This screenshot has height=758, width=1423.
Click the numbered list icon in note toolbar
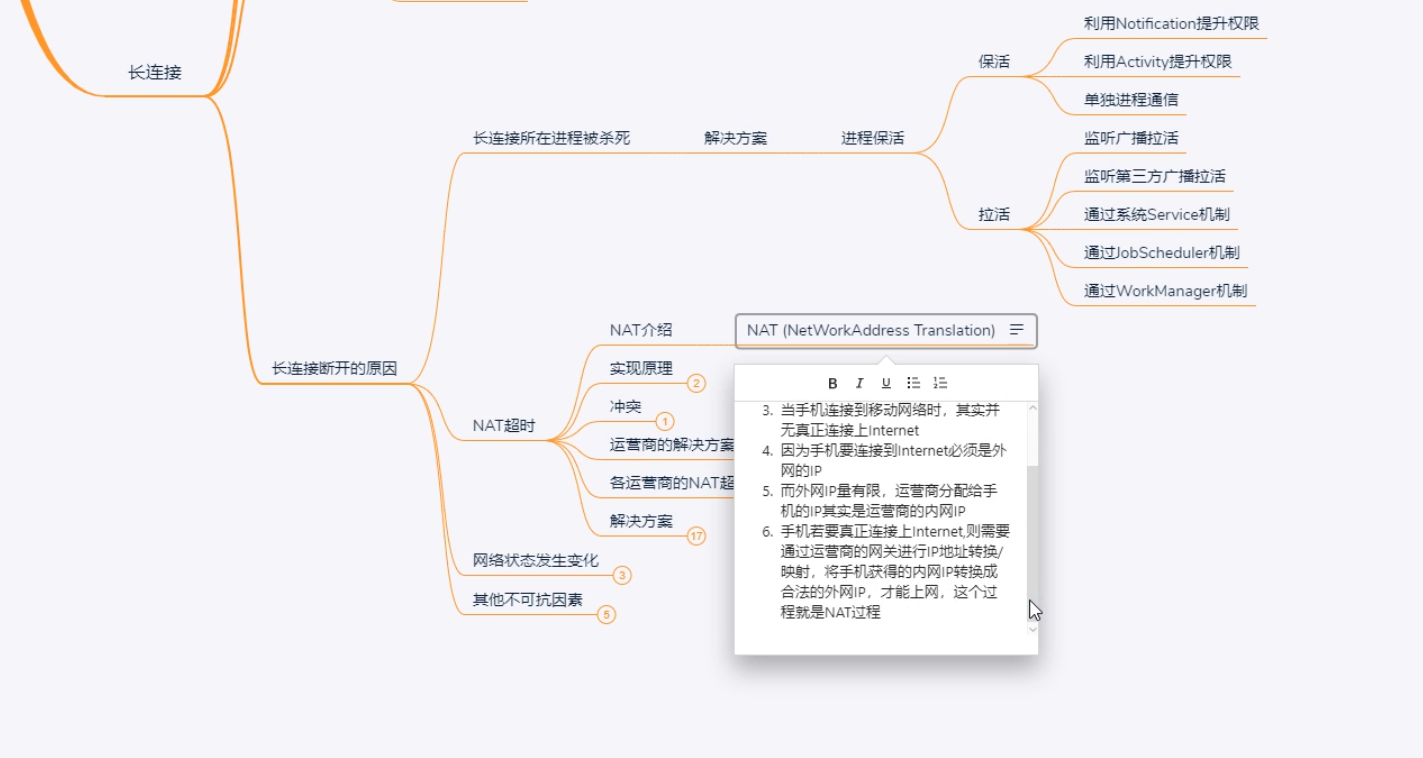[x=940, y=382]
